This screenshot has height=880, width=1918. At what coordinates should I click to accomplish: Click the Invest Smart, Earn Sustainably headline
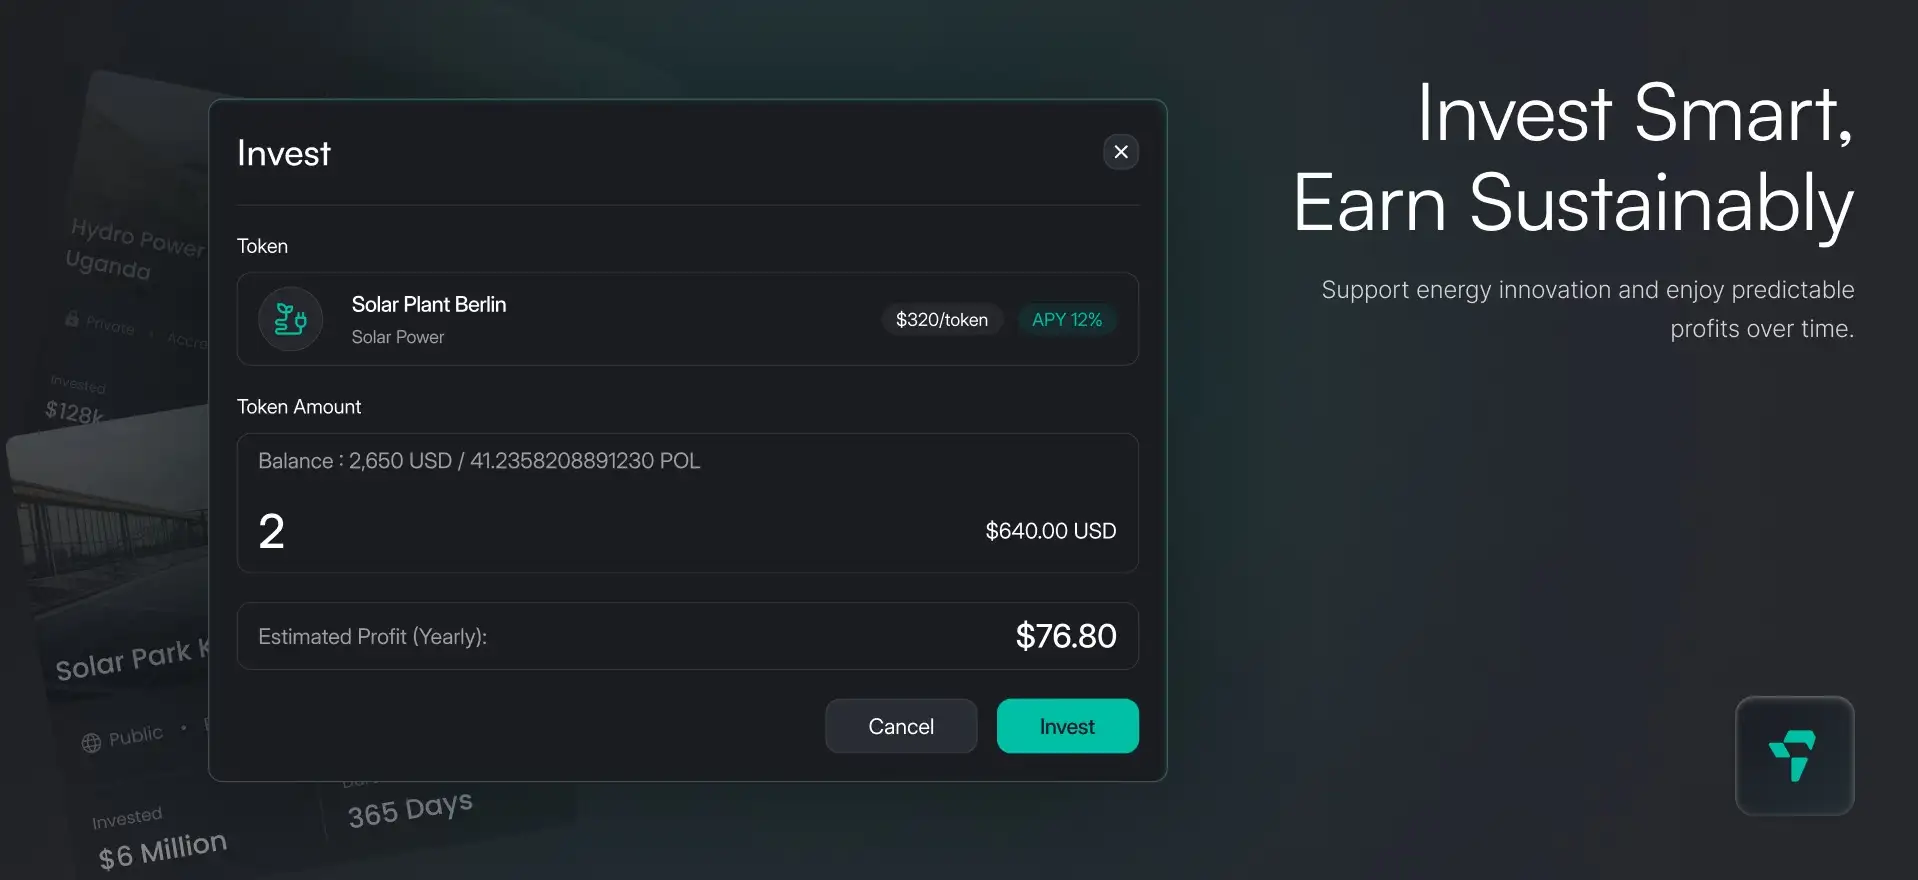[x=1574, y=158]
